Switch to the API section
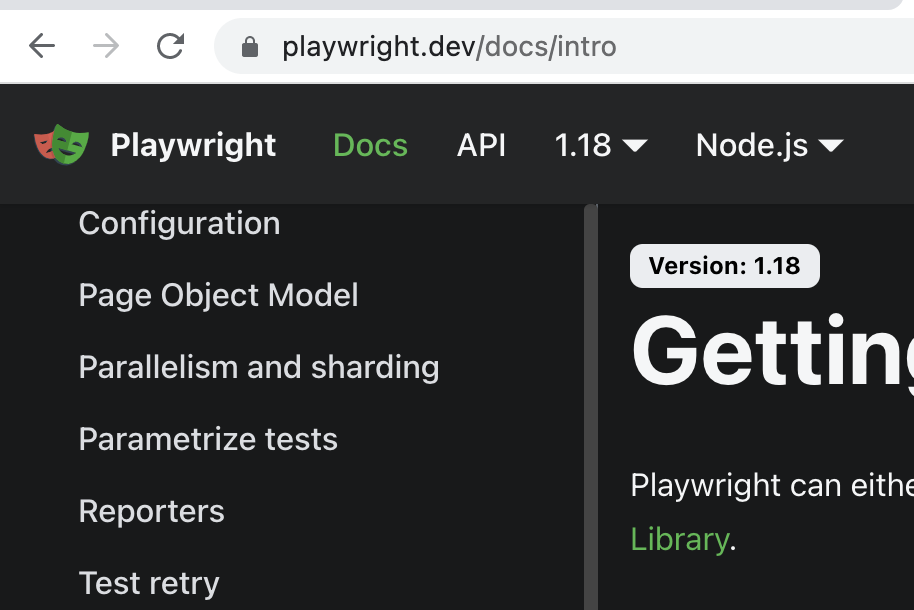Image resolution: width=914 pixels, height=610 pixels. [x=481, y=145]
